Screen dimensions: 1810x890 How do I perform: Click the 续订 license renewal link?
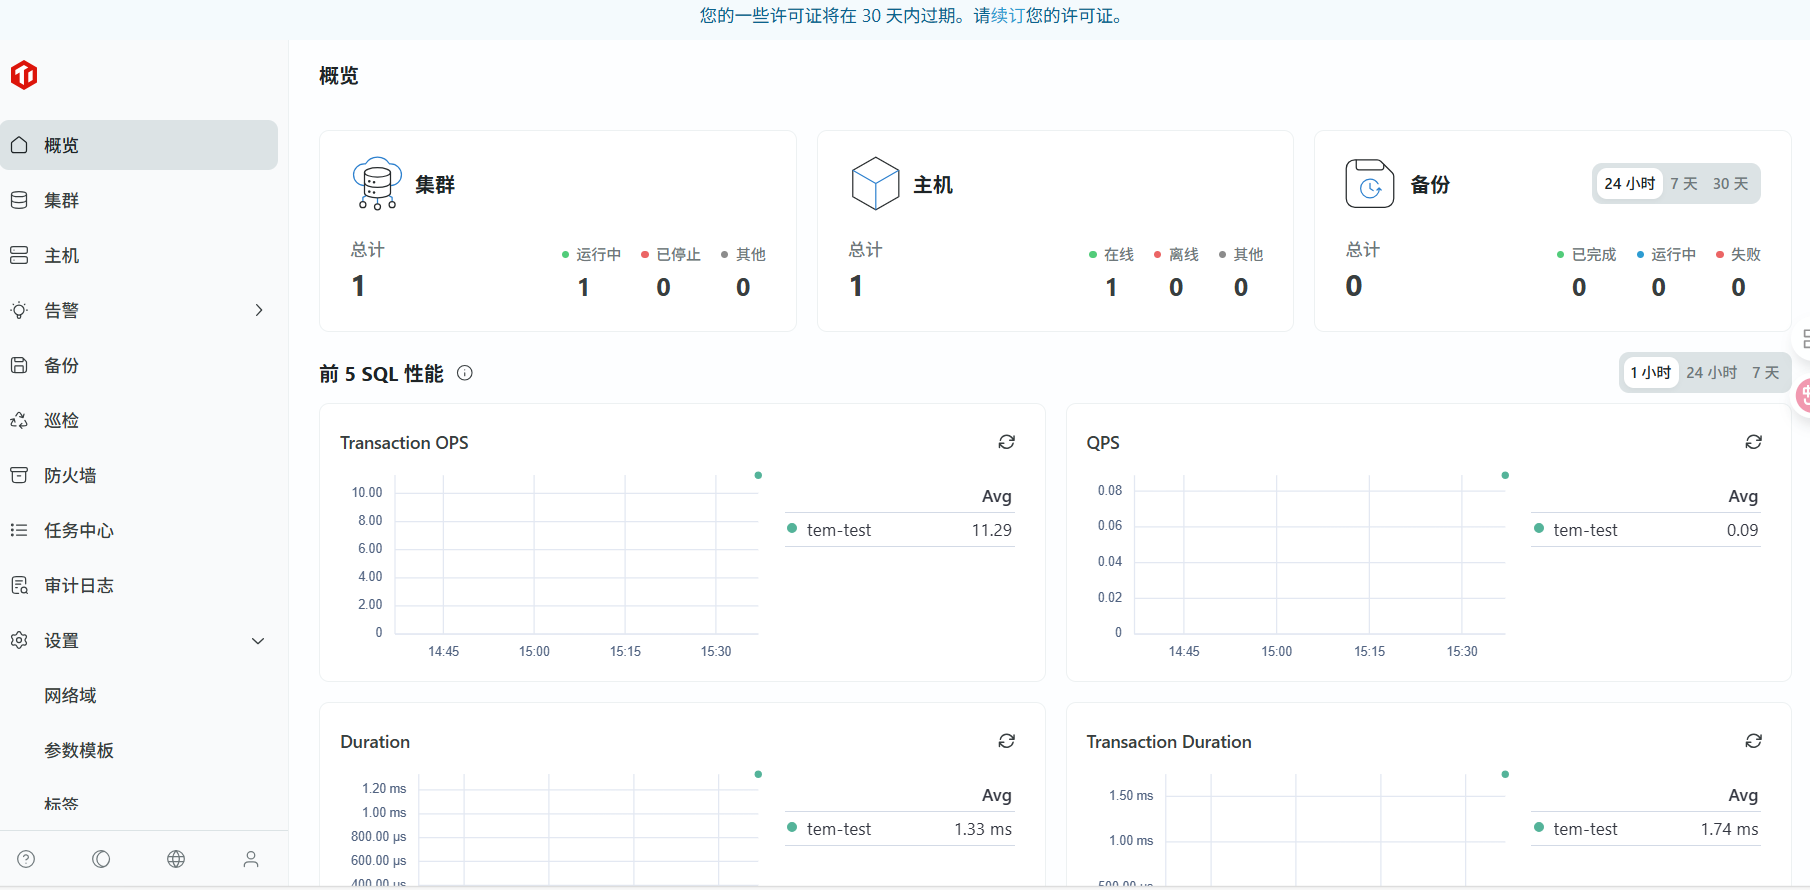(1008, 16)
